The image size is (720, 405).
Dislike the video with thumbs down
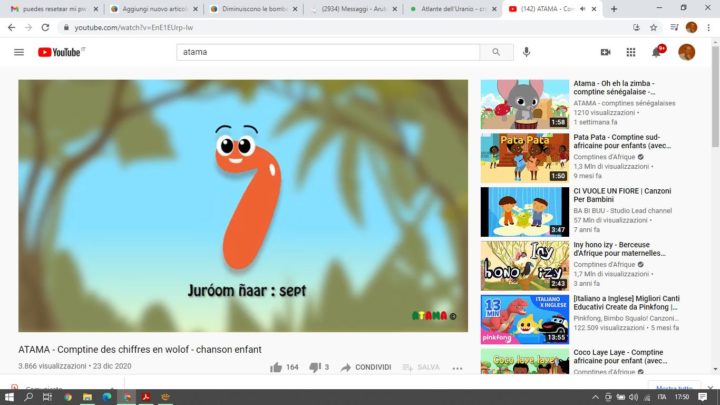coord(313,367)
